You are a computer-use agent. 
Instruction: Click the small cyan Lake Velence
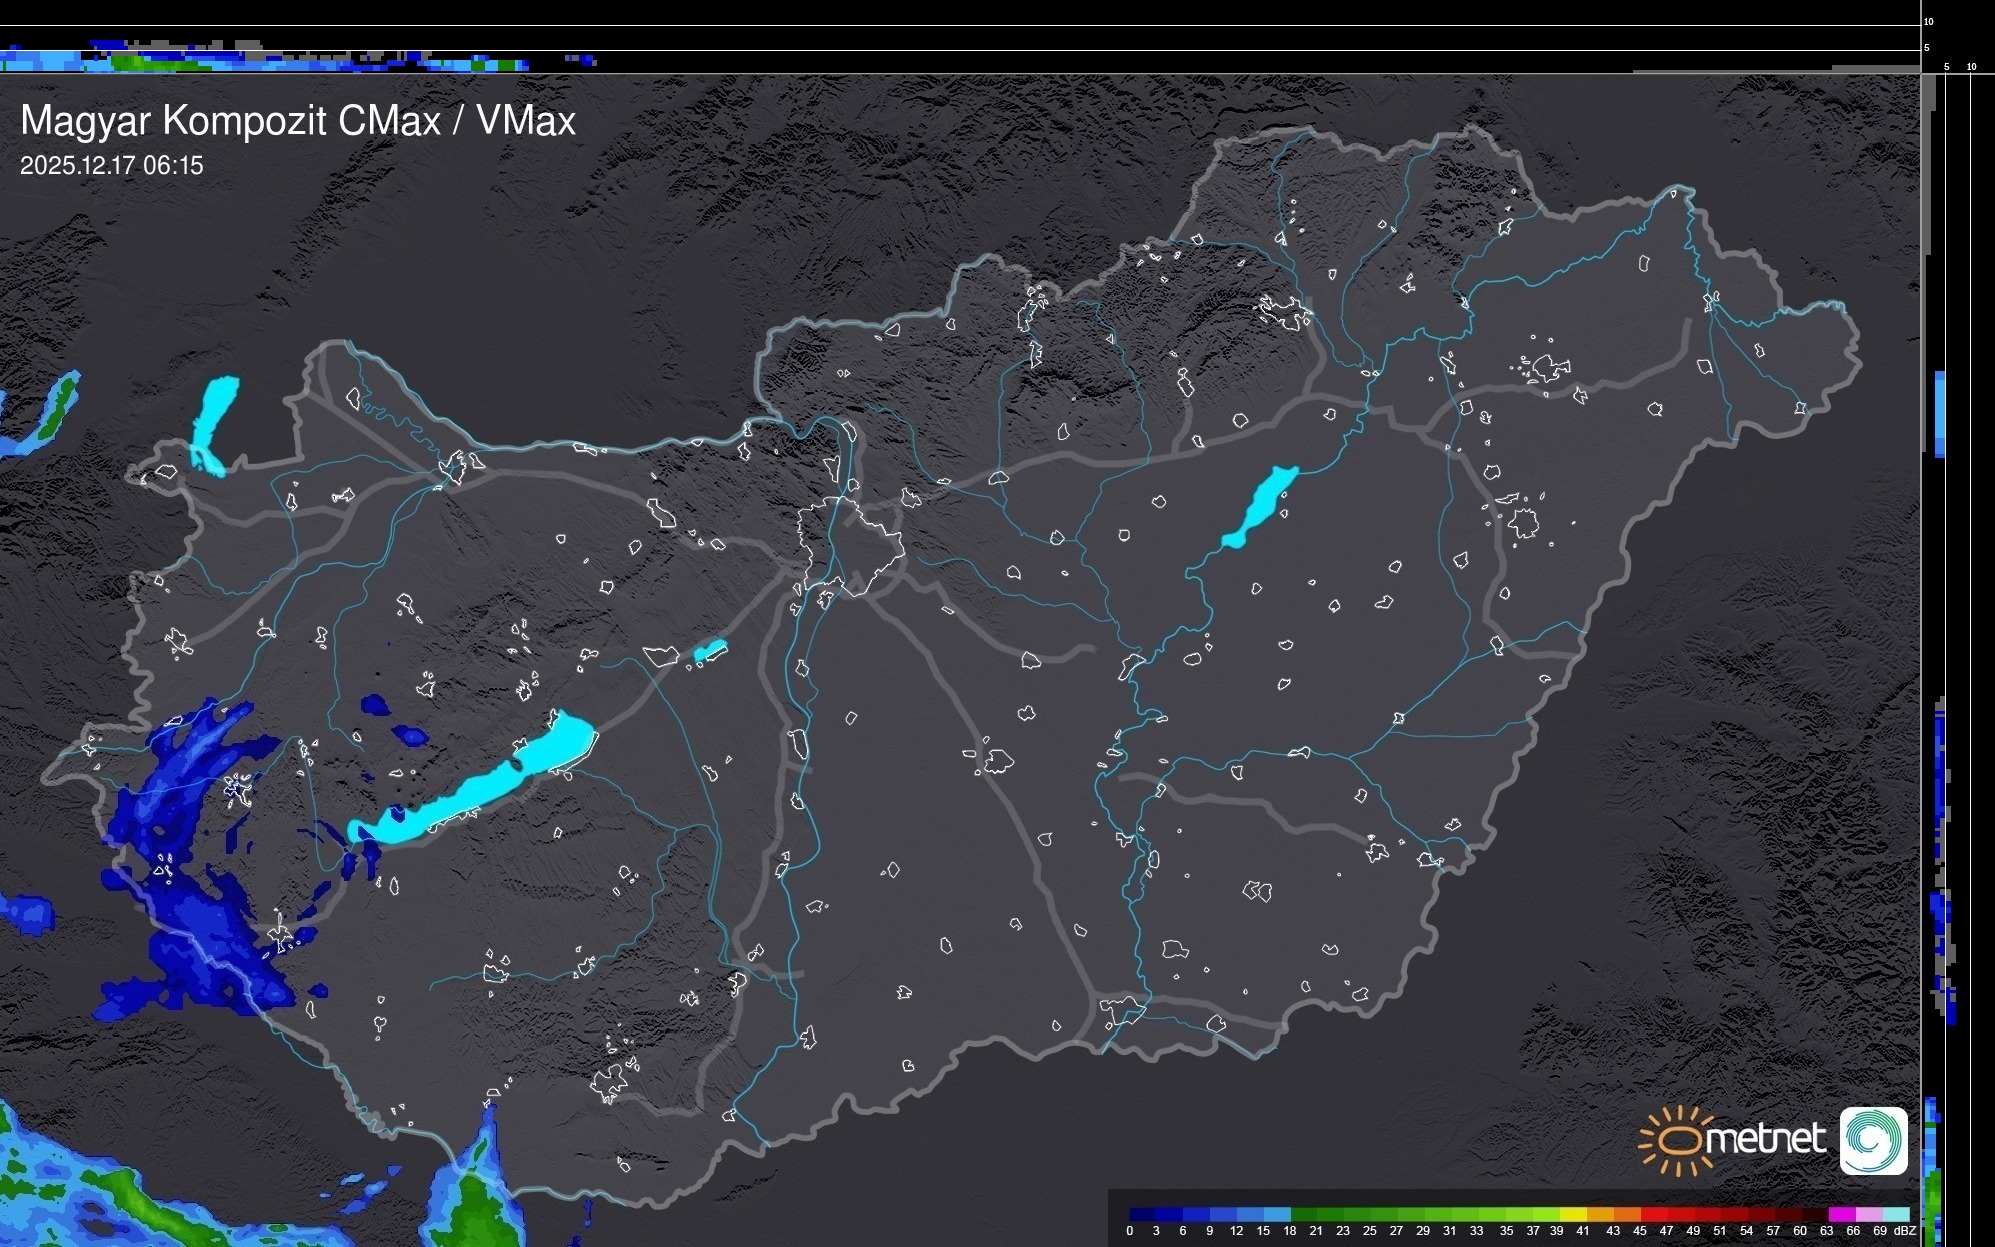click(710, 651)
